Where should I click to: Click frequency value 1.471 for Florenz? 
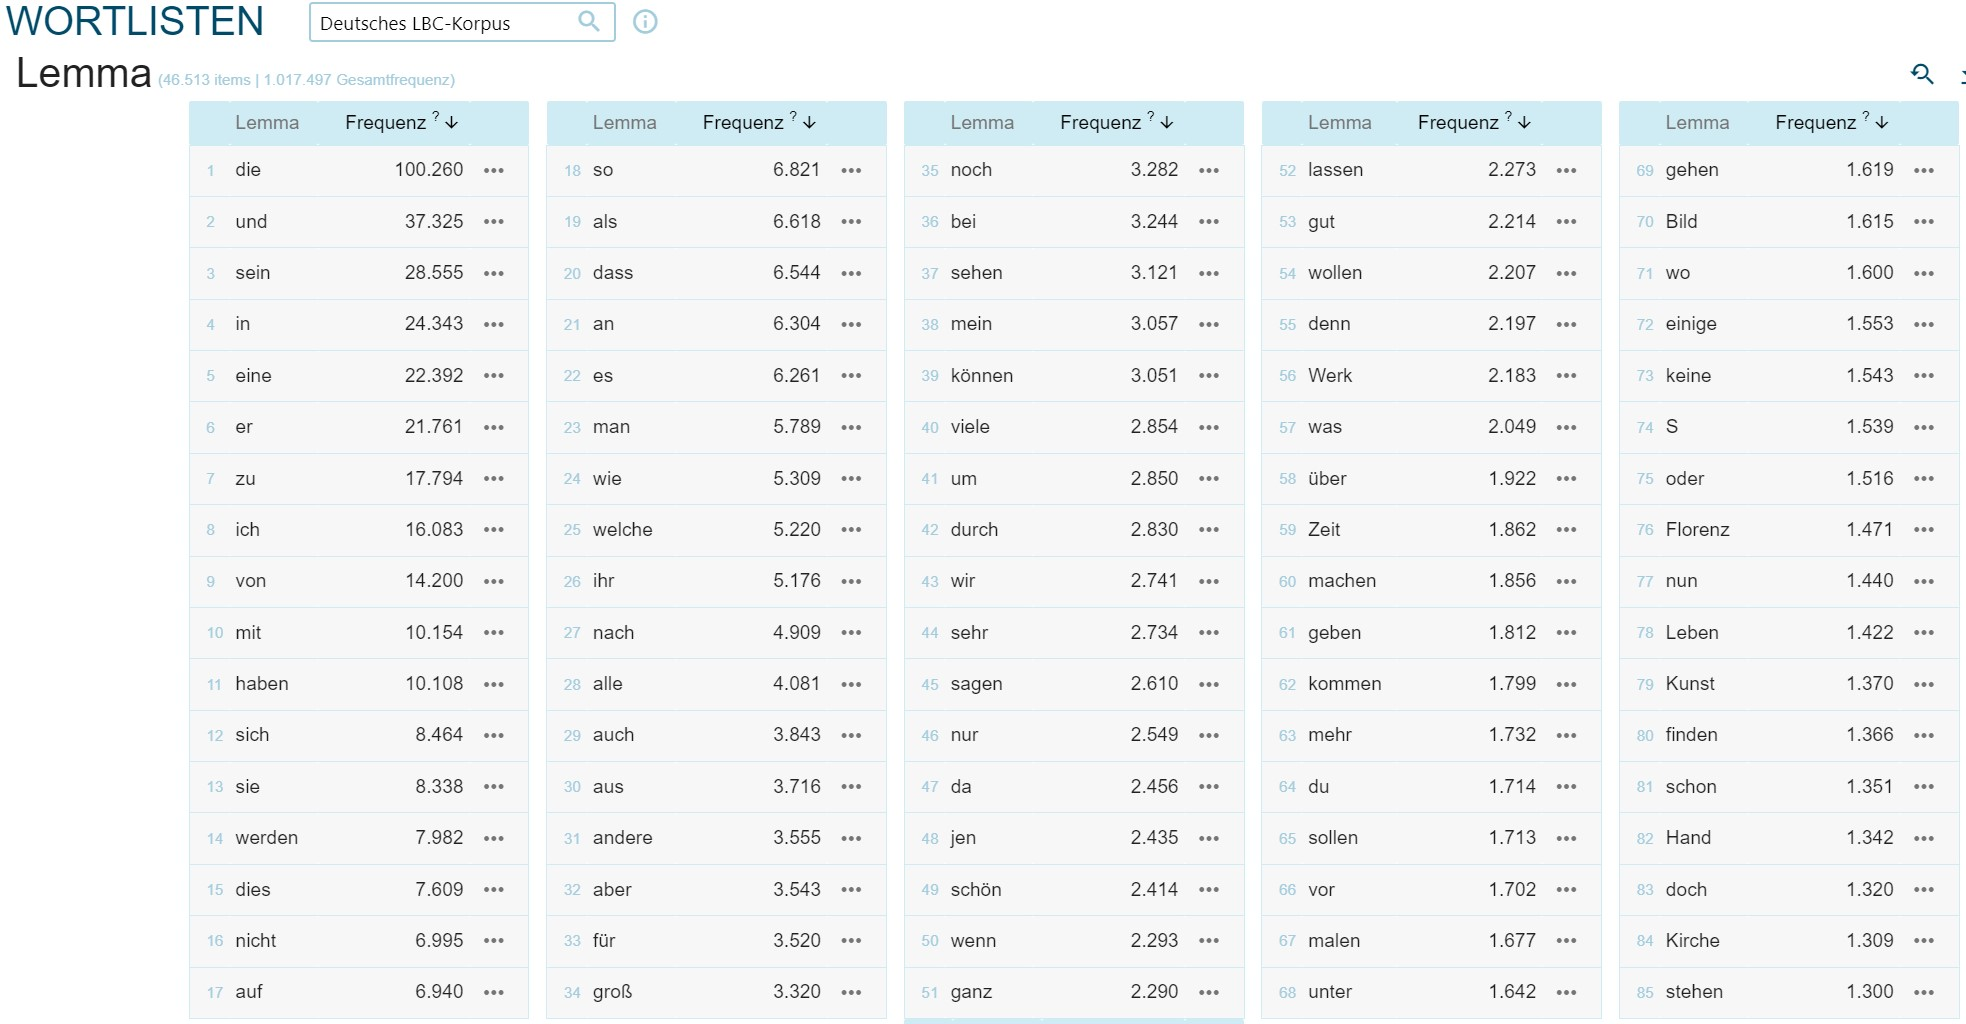tap(1870, 530)
